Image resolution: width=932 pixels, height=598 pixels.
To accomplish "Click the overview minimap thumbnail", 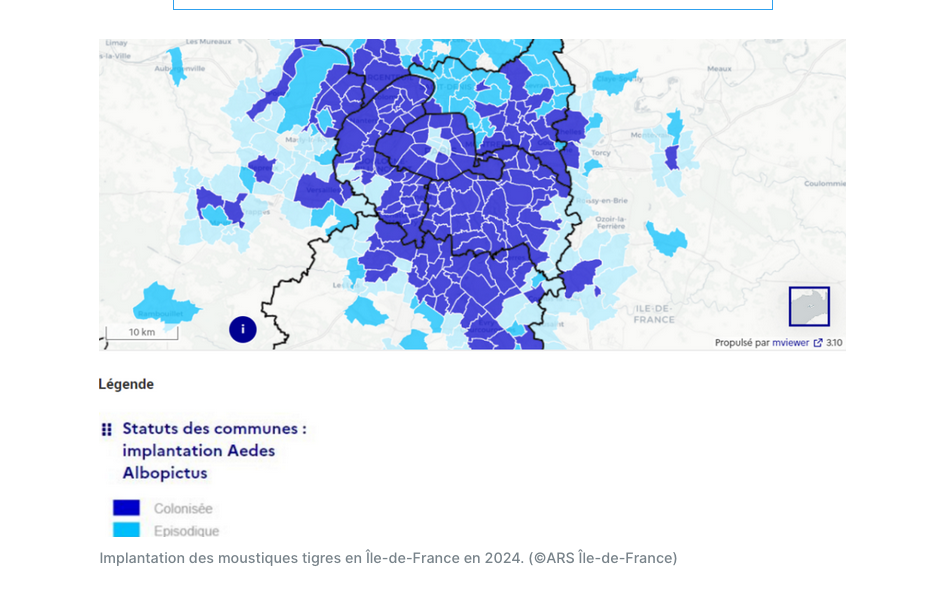I will point(809,306).
